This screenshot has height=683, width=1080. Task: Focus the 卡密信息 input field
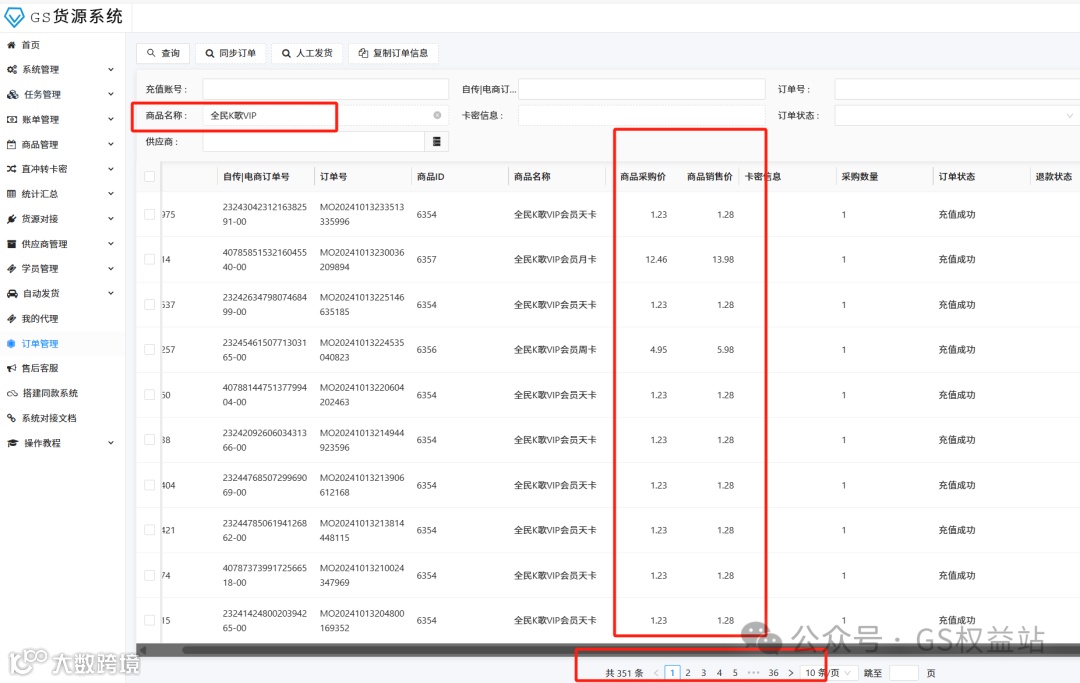641,116
